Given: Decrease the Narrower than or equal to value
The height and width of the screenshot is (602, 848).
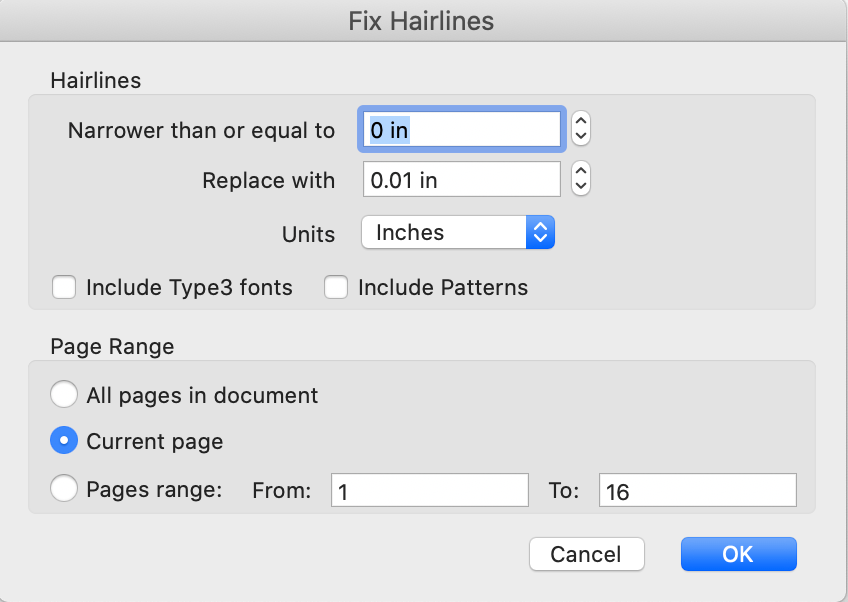Looking at the screenshot, I should tap(581, 136).
